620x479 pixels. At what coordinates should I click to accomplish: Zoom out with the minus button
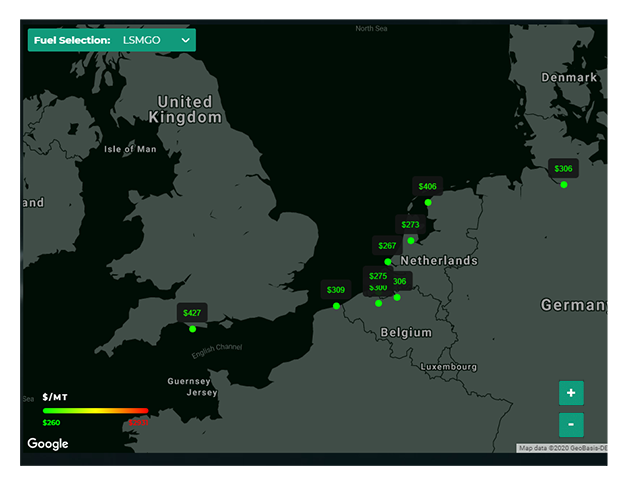[x=571, y=424]
